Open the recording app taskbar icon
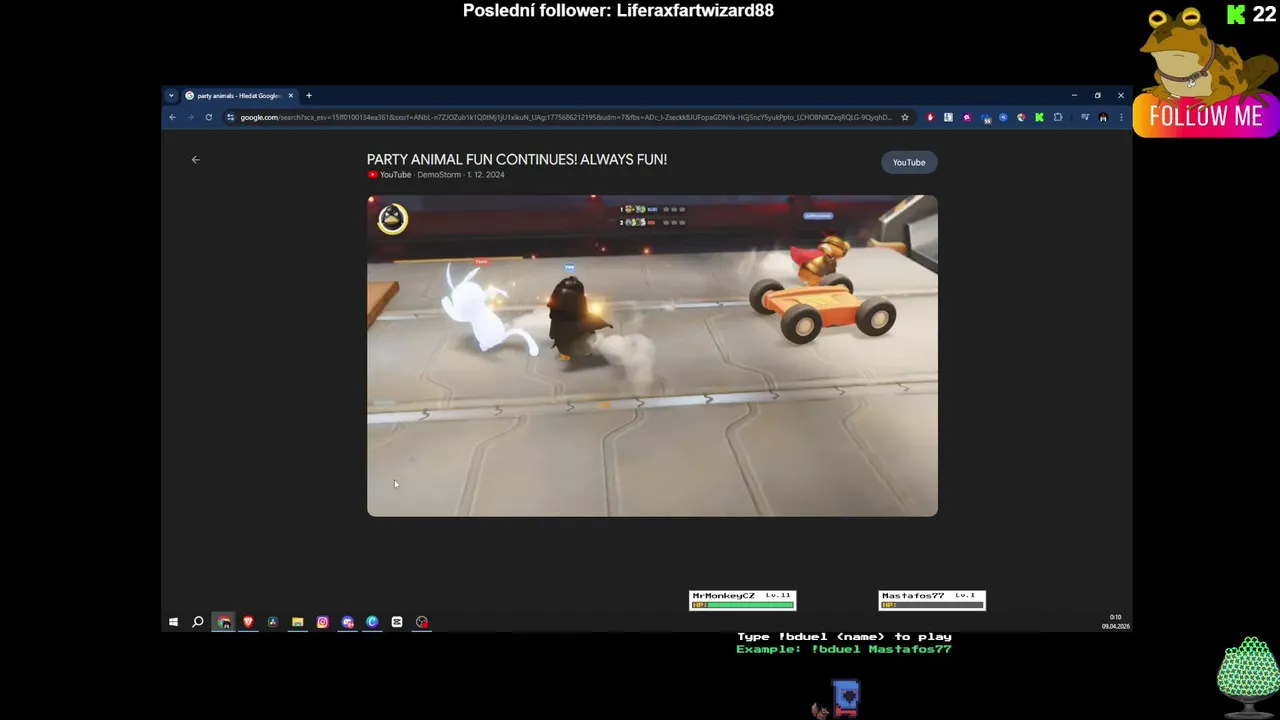Viewport: 1280px width, 720px height. 422,622
